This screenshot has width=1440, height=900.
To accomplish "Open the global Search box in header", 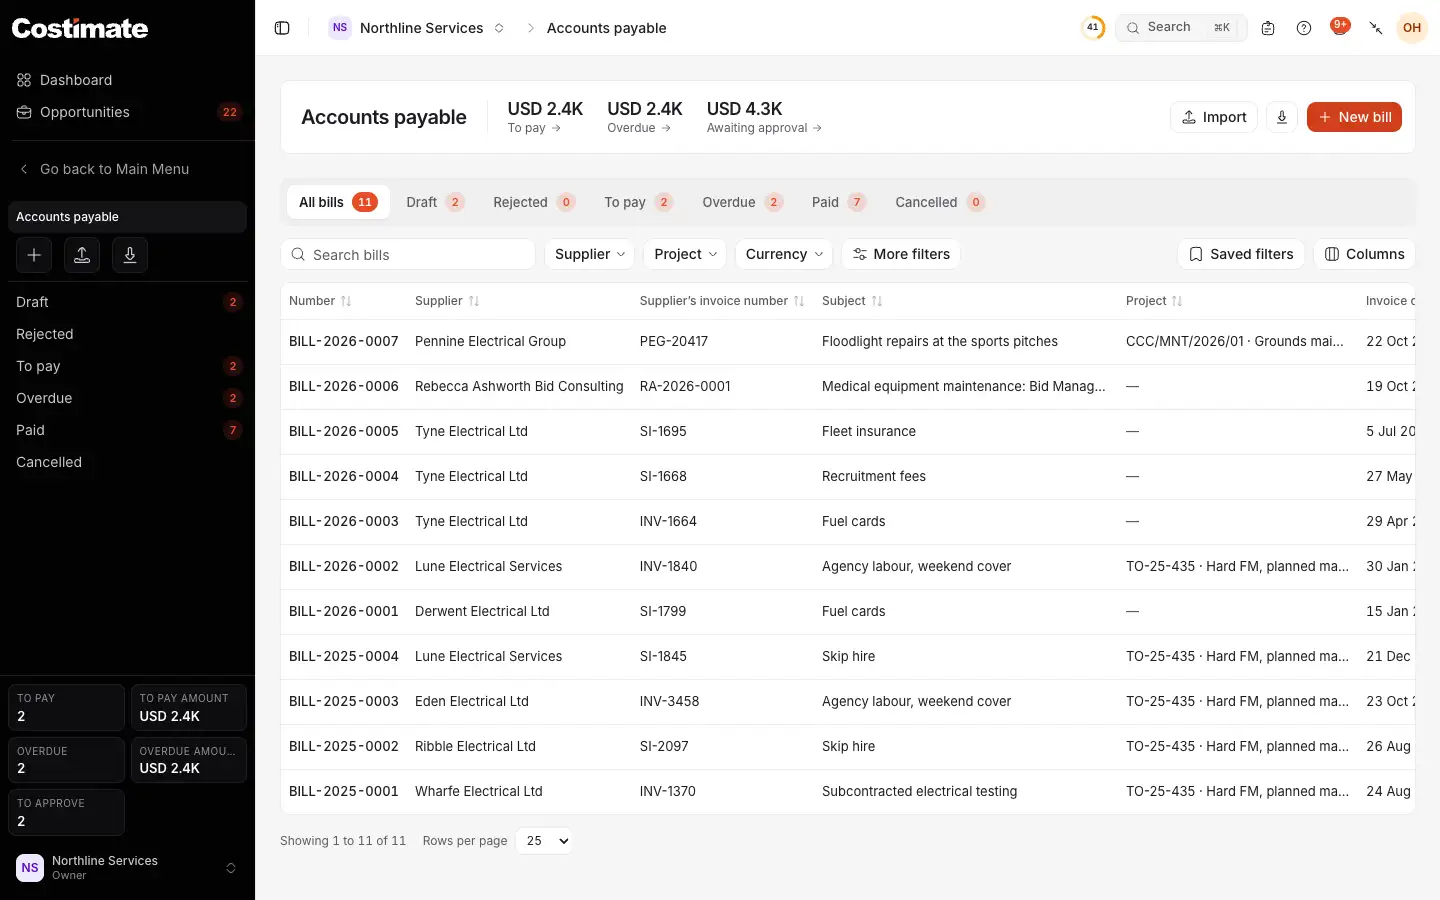I will 1181,28.
